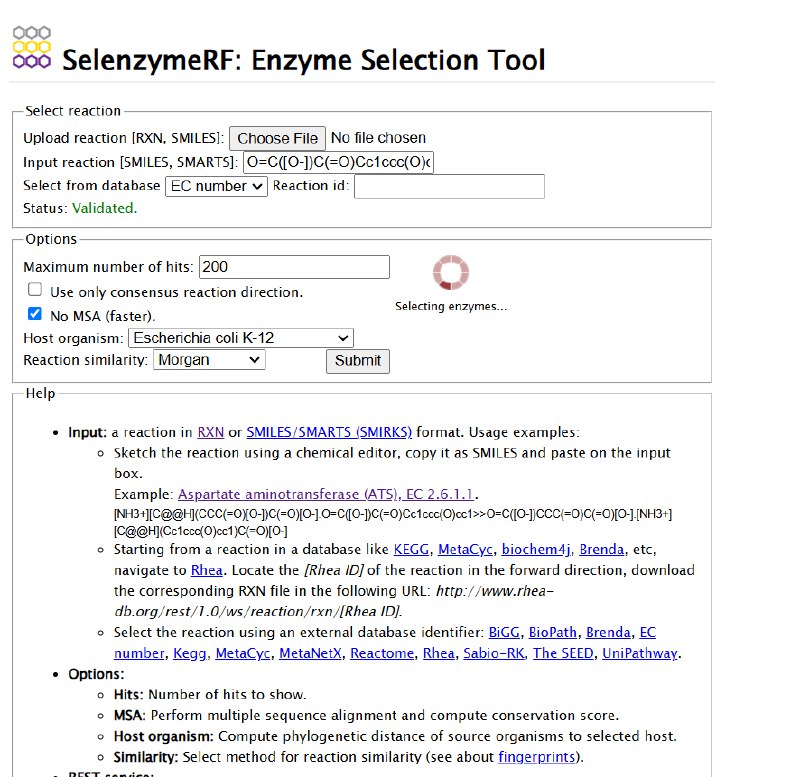This screenshot has height=777, width=800.
Task: Select the Rhea identifier link after Reactome
Action: click(x=439, y=654)
